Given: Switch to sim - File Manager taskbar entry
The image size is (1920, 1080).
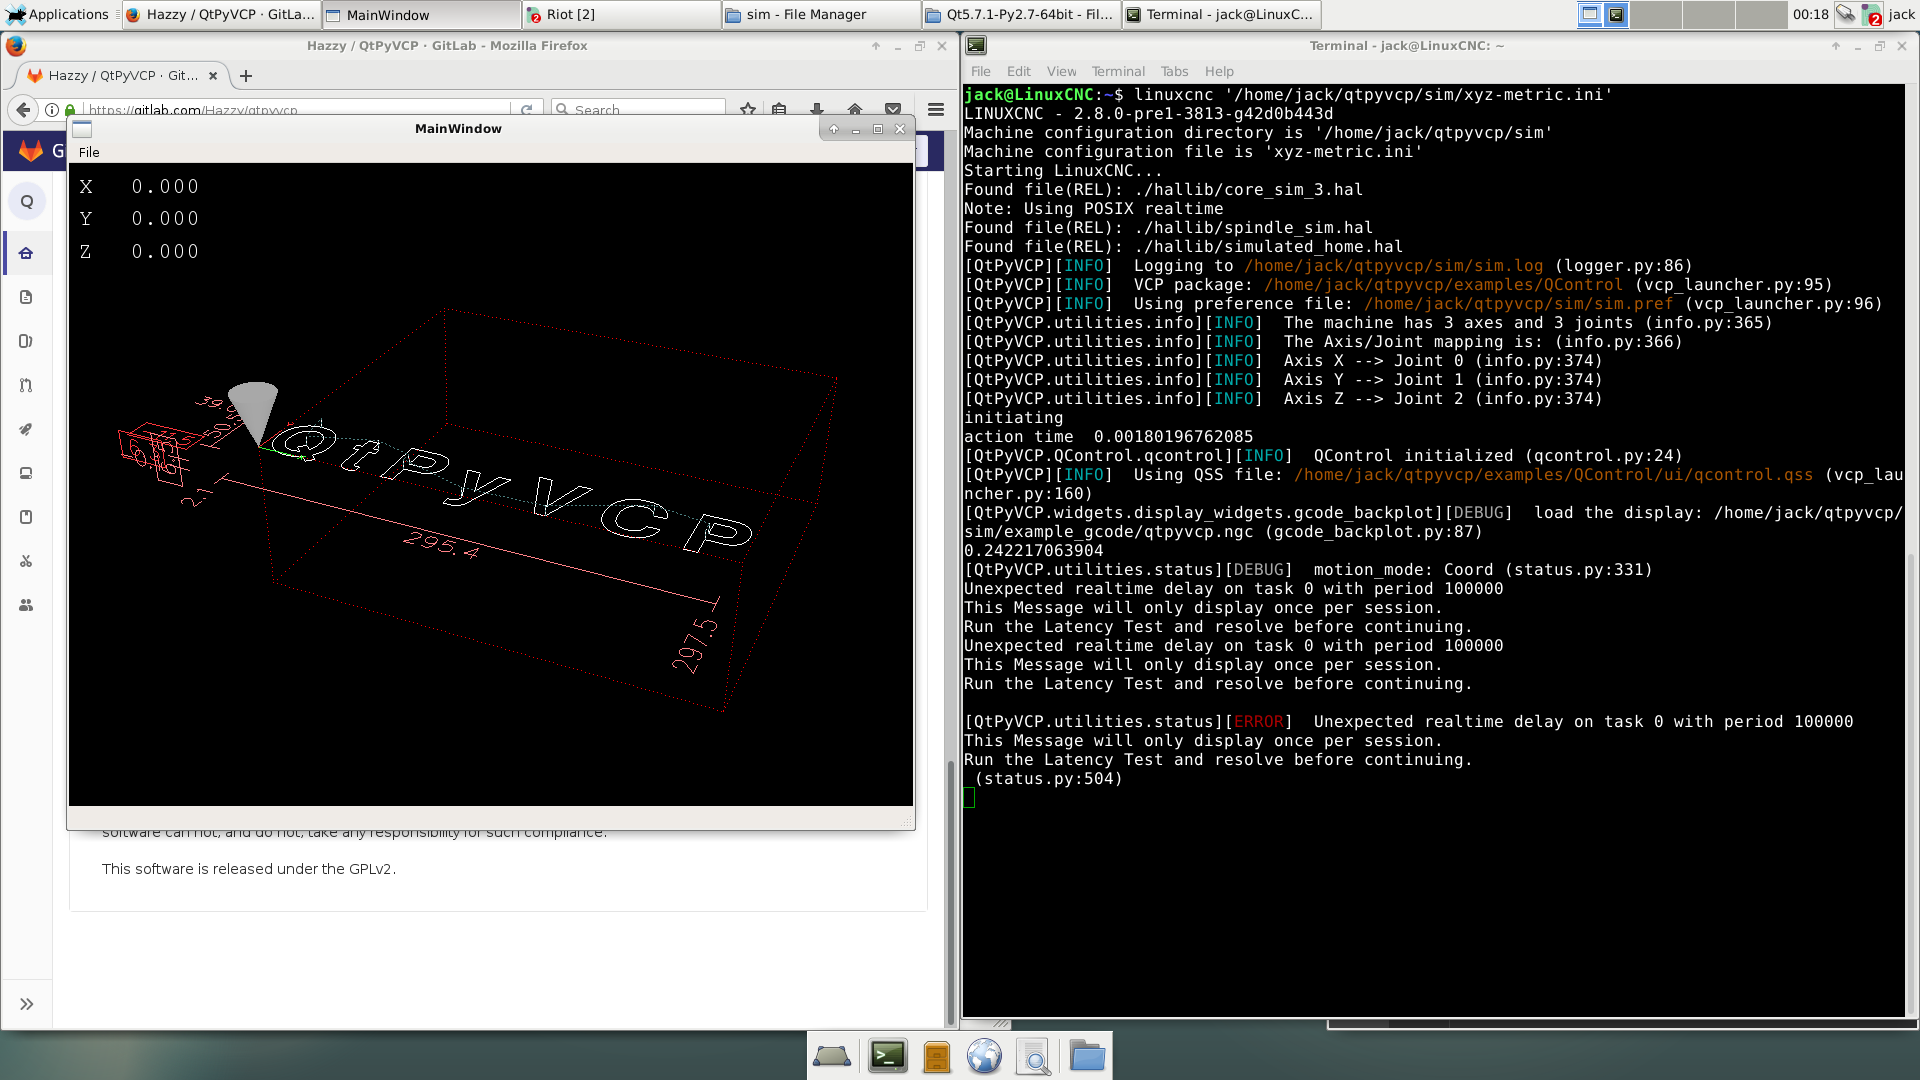Looking at the screenshot, I should (x=821, y=14).
